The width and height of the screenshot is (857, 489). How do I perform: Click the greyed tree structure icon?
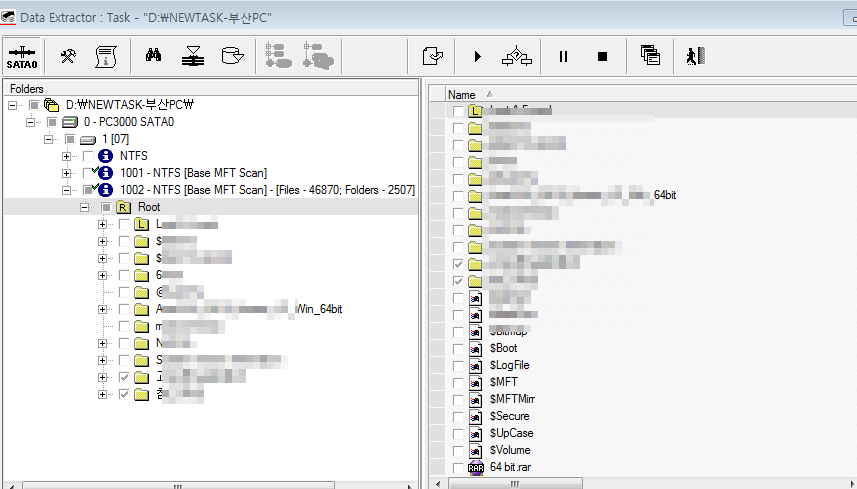coord(278,56)
